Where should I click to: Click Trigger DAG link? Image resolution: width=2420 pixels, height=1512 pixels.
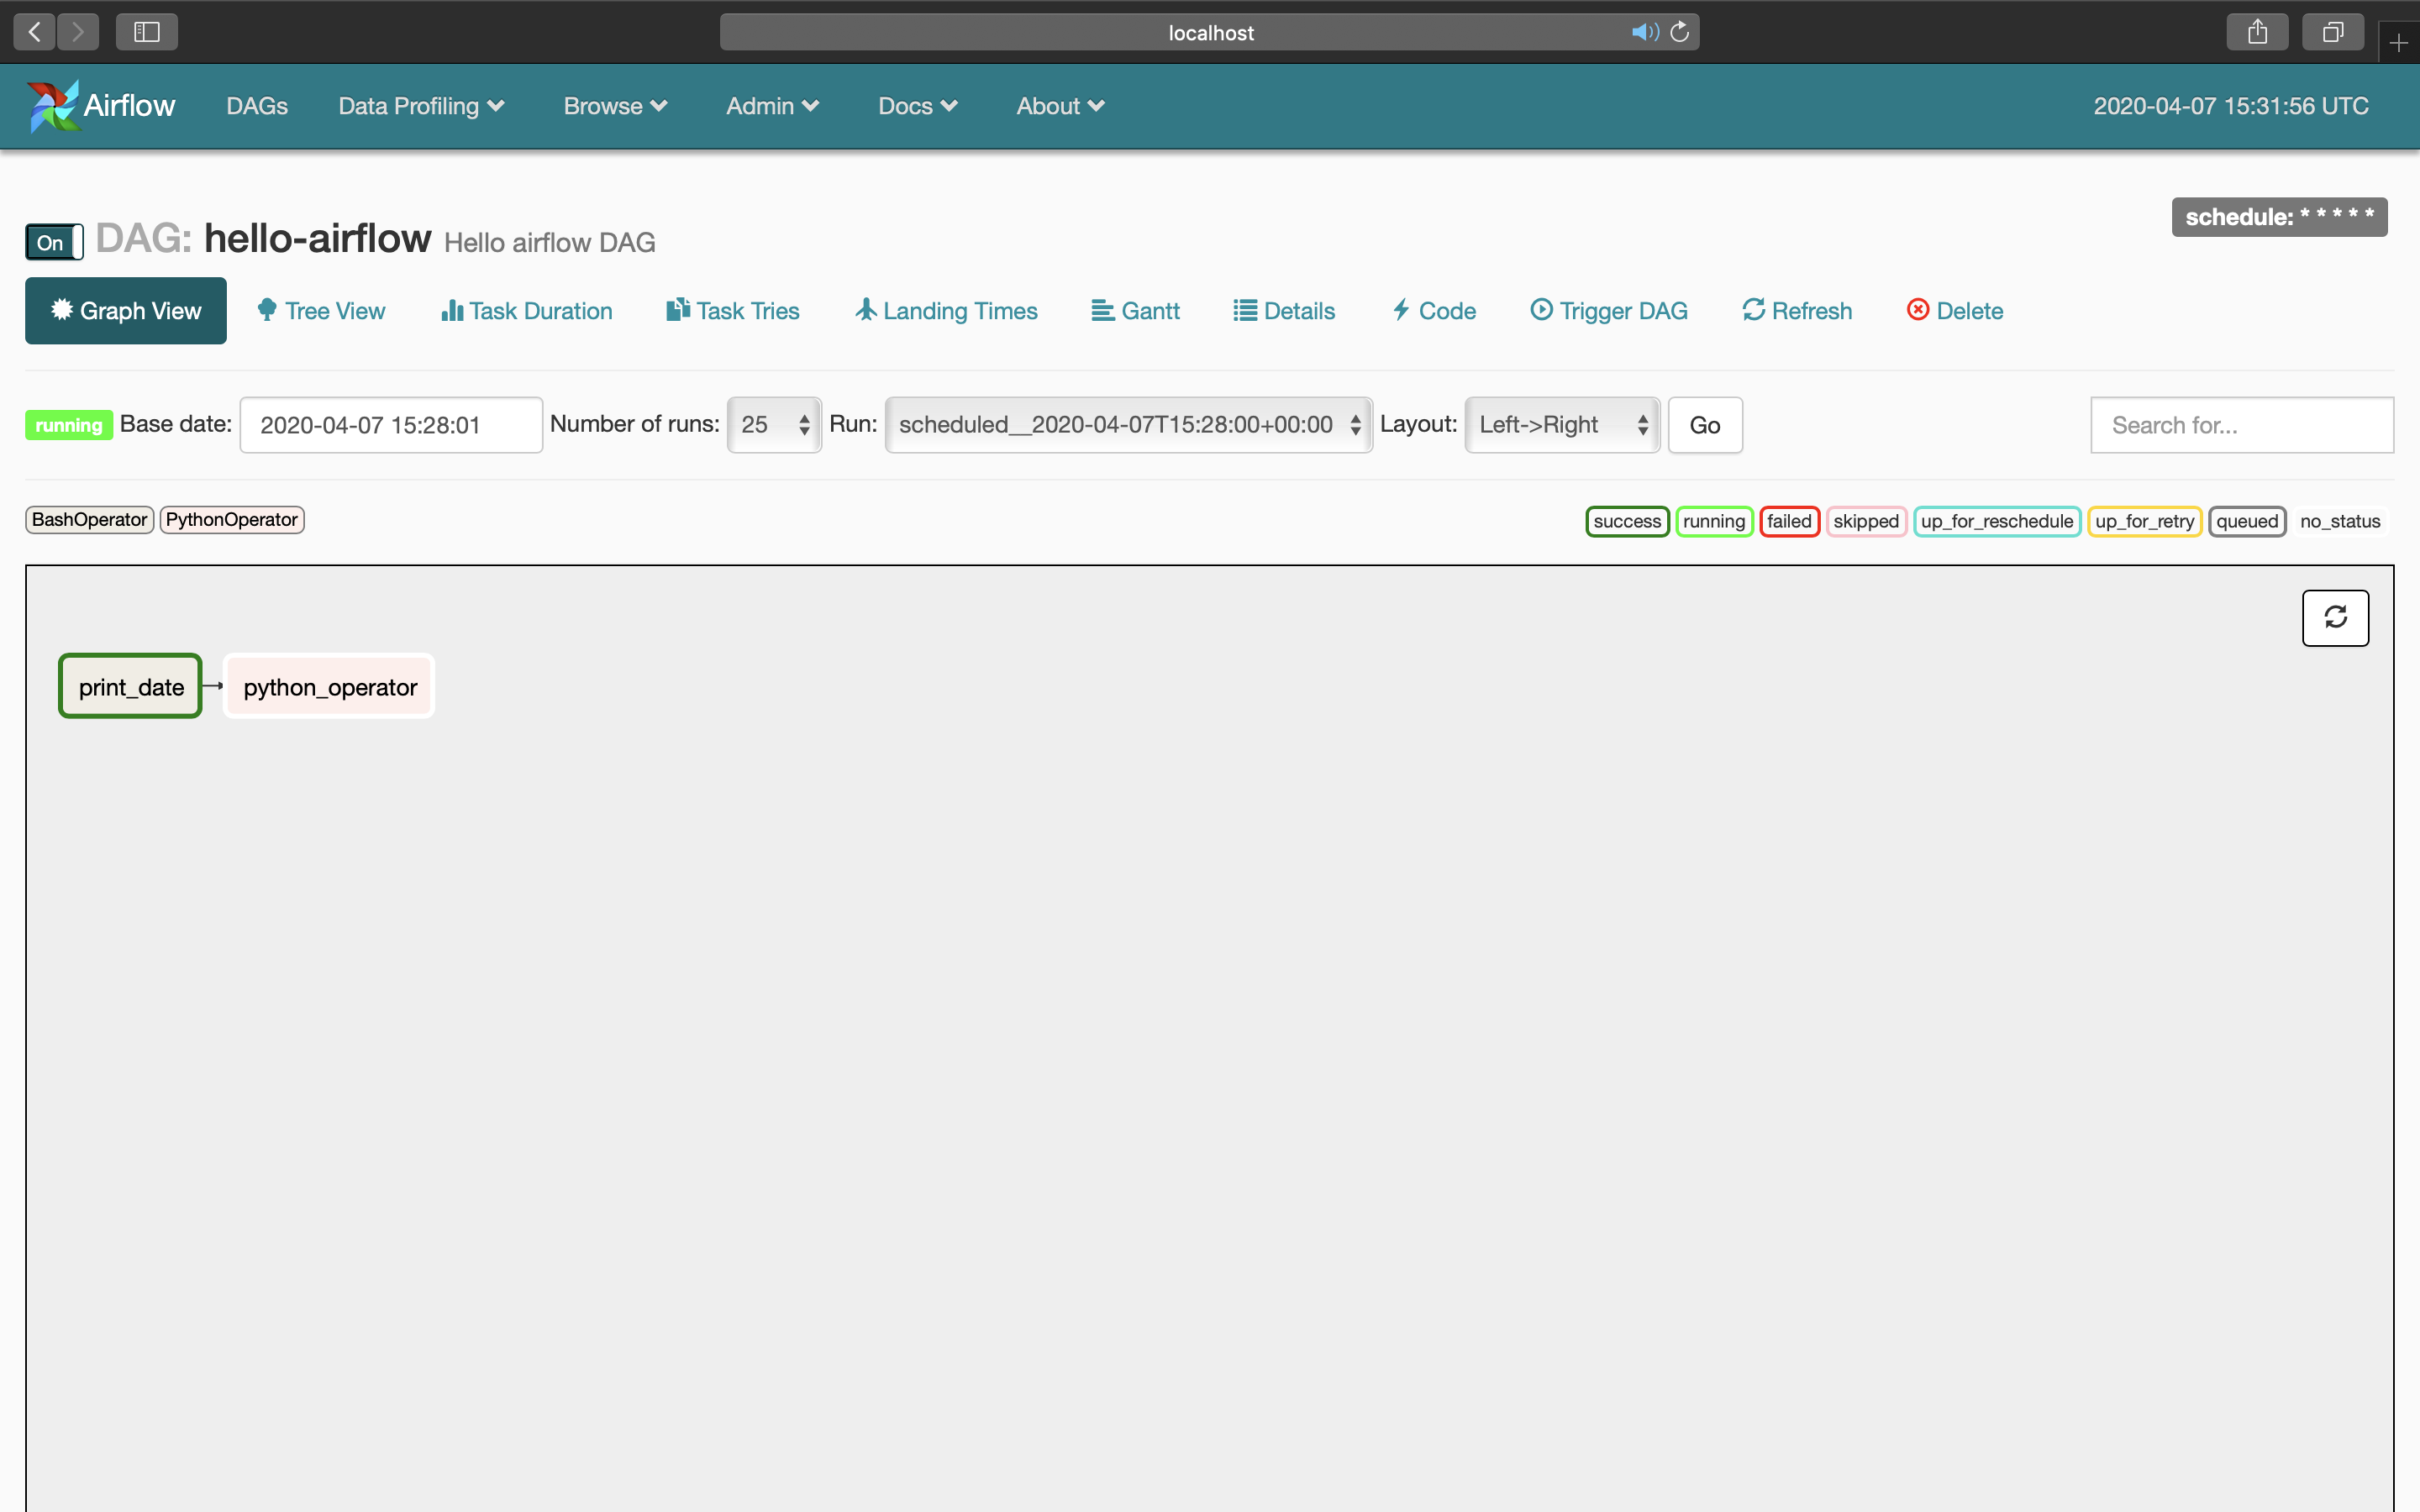1608,311
